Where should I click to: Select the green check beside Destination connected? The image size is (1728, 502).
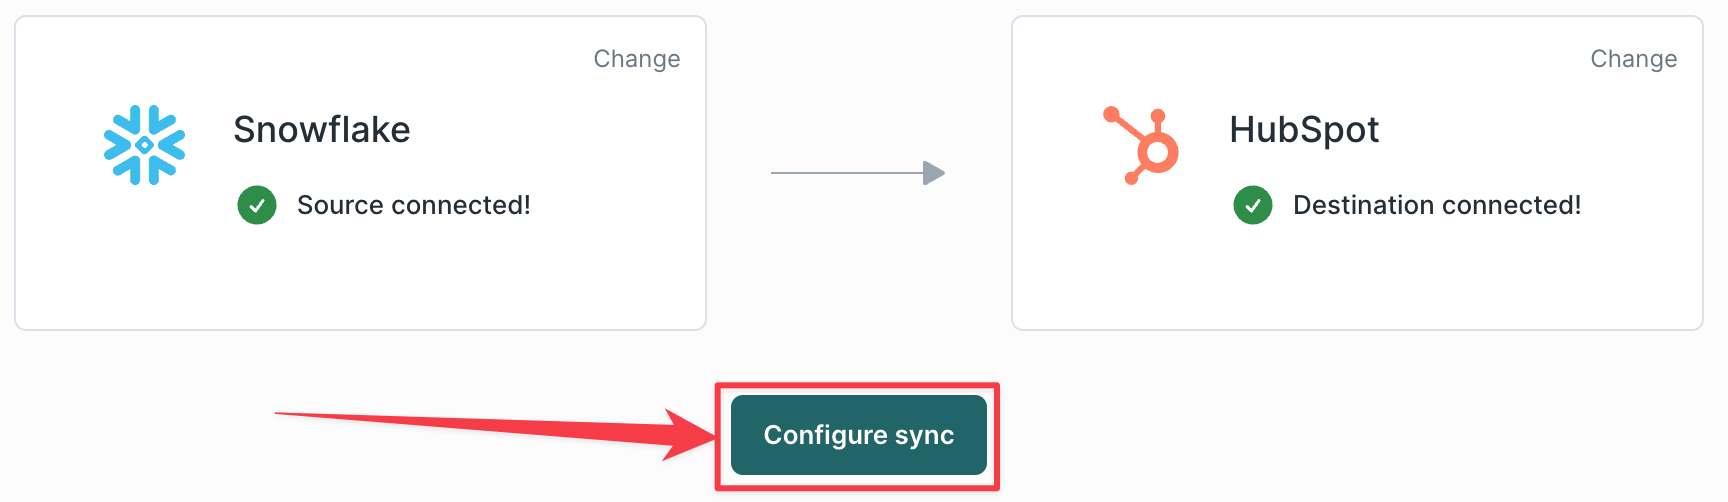[x=1253, y=205]
